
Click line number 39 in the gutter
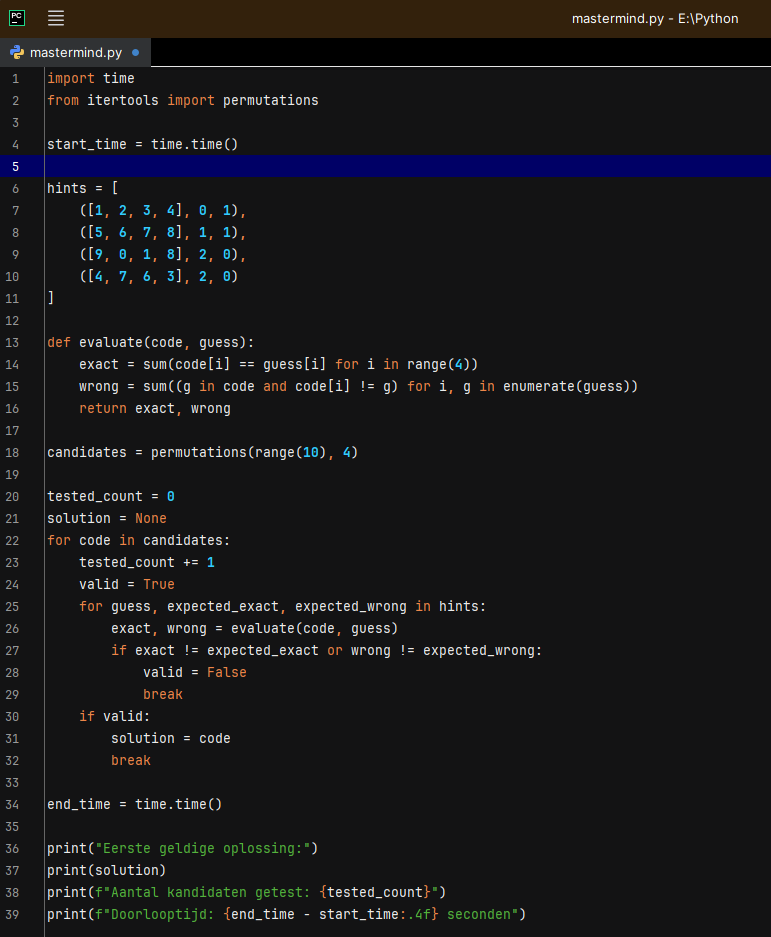(x=15, y=914)
